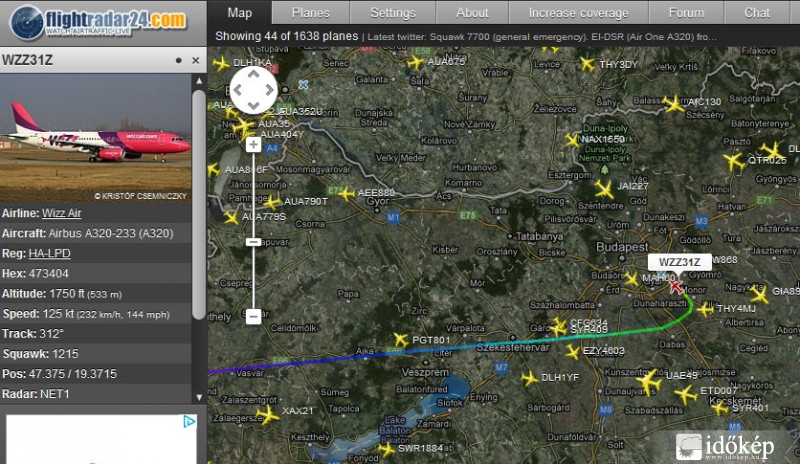Close the WZZ31Z info panel
800x464 pixels.
click(195, 60)
